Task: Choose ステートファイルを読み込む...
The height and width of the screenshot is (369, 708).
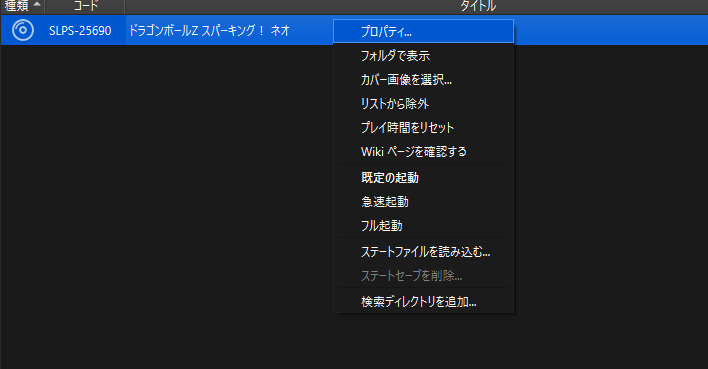Action: pos(424,252)
